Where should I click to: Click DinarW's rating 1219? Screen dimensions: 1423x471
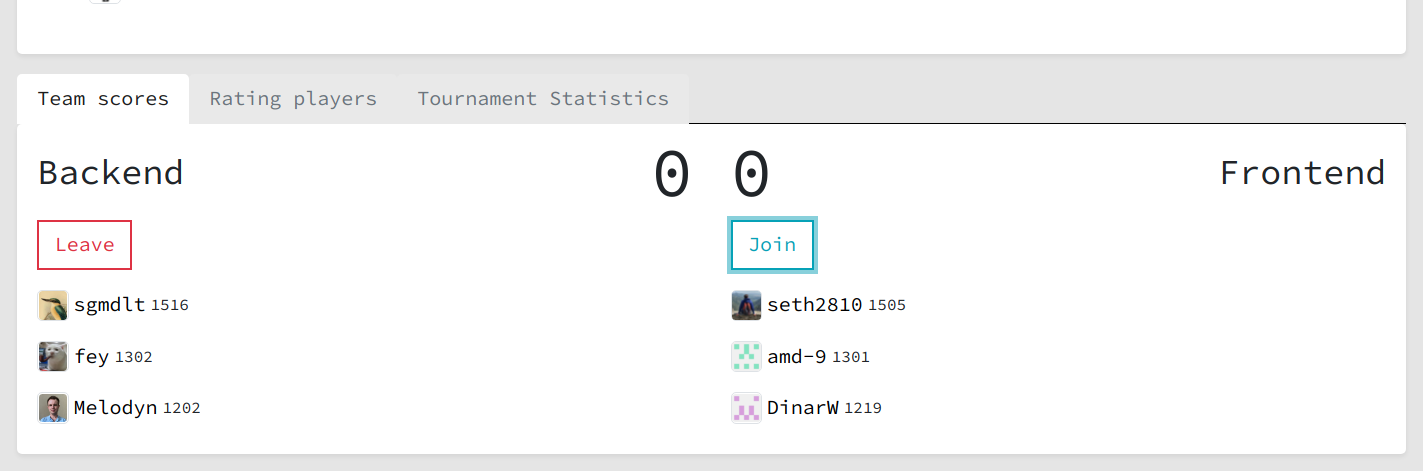point(863,409)
